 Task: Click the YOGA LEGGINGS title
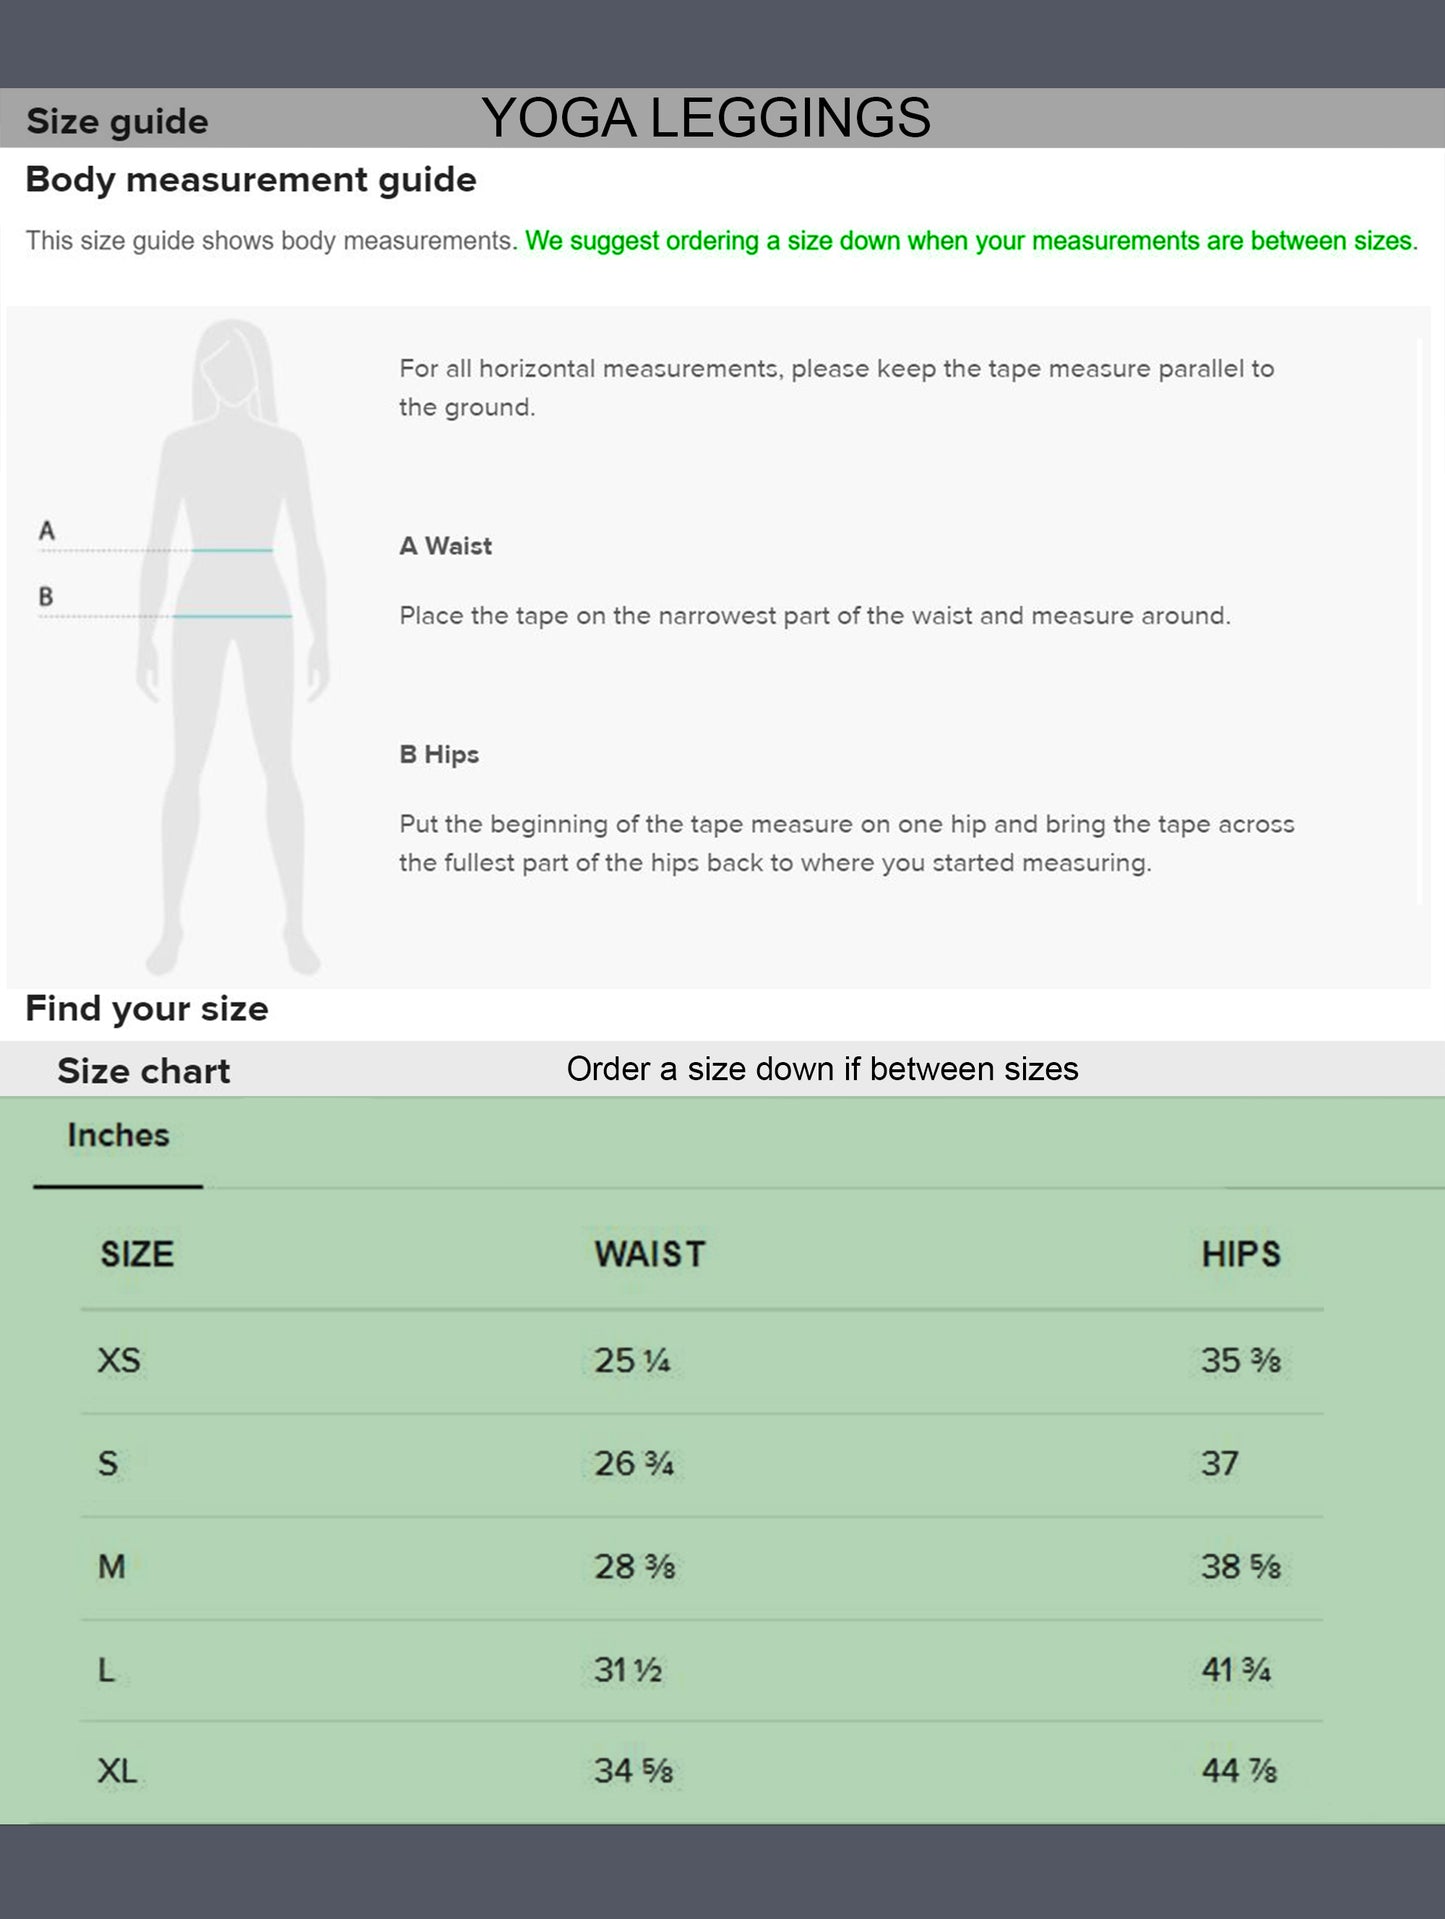click(705, 118)
